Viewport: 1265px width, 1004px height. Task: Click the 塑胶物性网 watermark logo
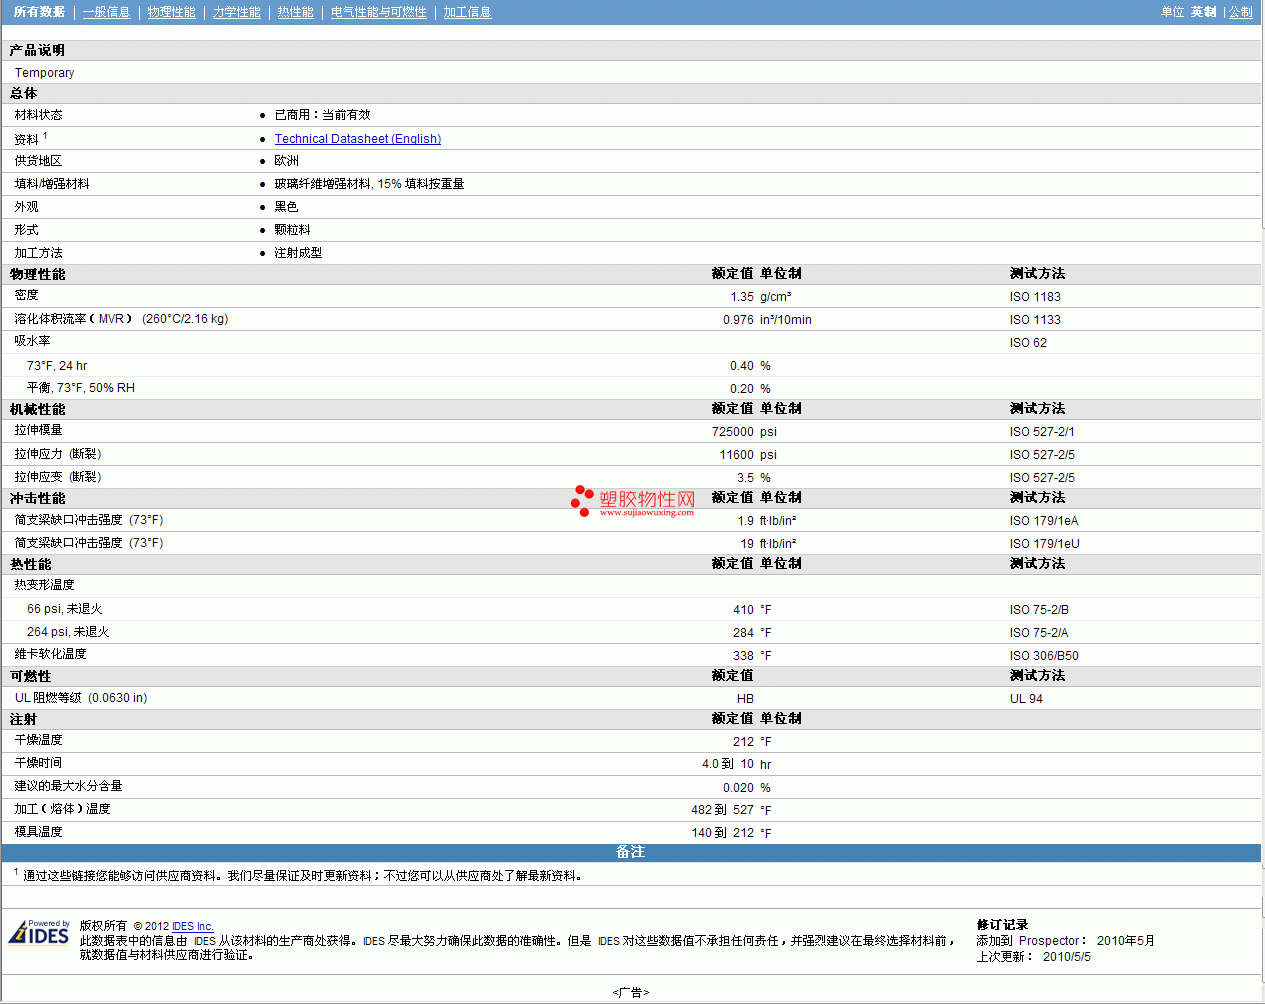click(633, 502)
